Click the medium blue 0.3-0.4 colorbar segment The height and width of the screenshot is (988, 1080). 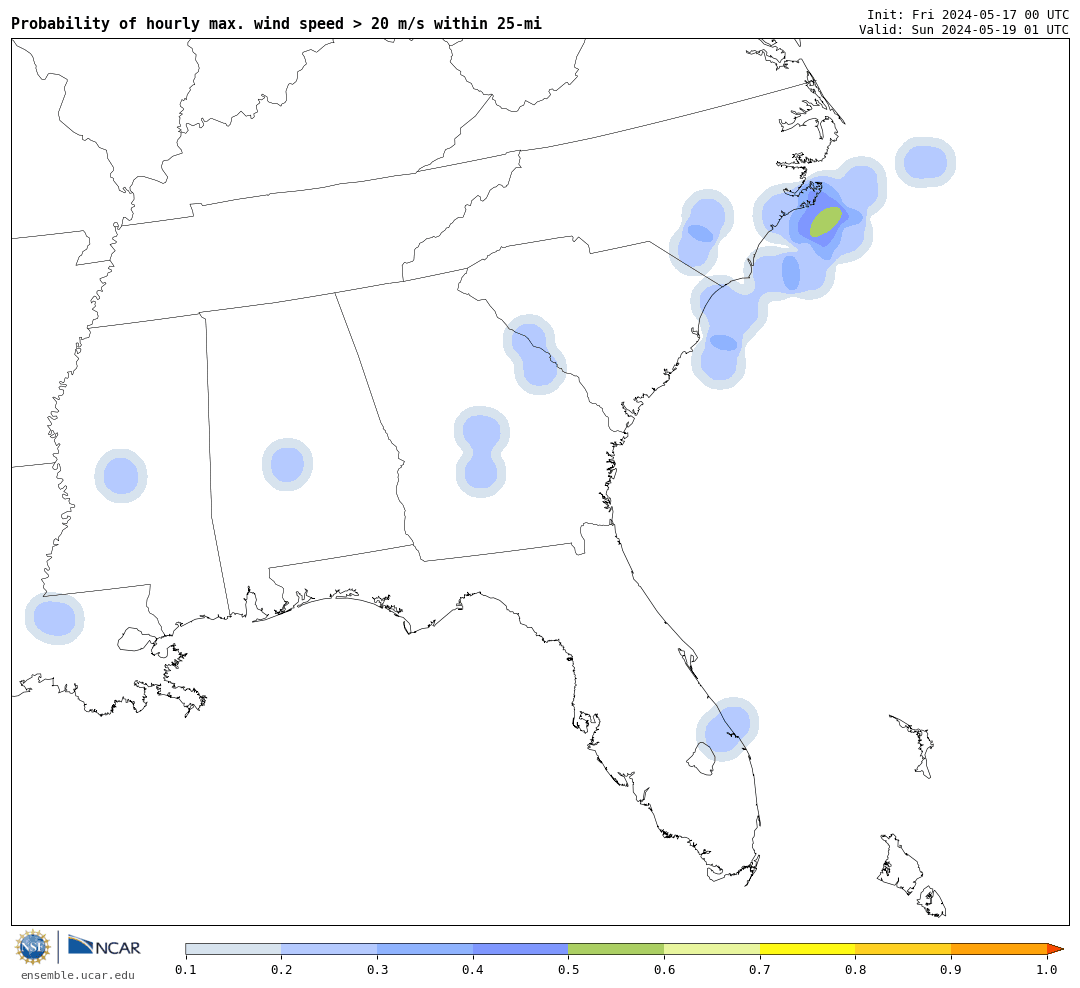pos(425,949)
